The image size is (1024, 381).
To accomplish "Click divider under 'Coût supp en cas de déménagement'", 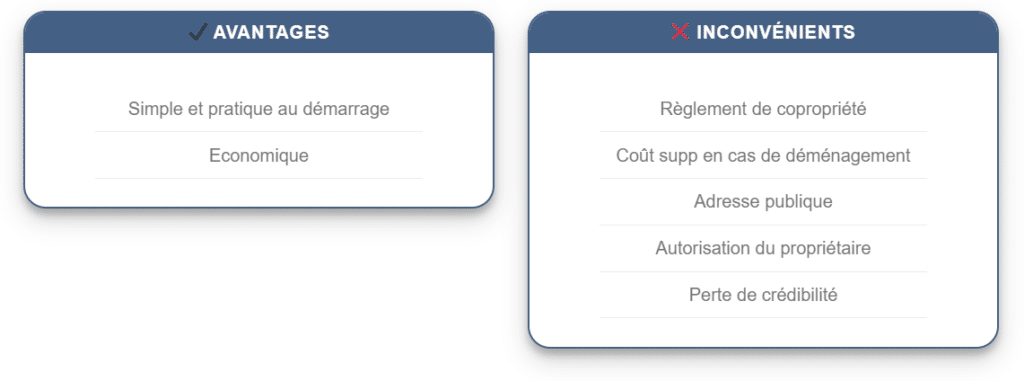I will [x=763, y=178].
